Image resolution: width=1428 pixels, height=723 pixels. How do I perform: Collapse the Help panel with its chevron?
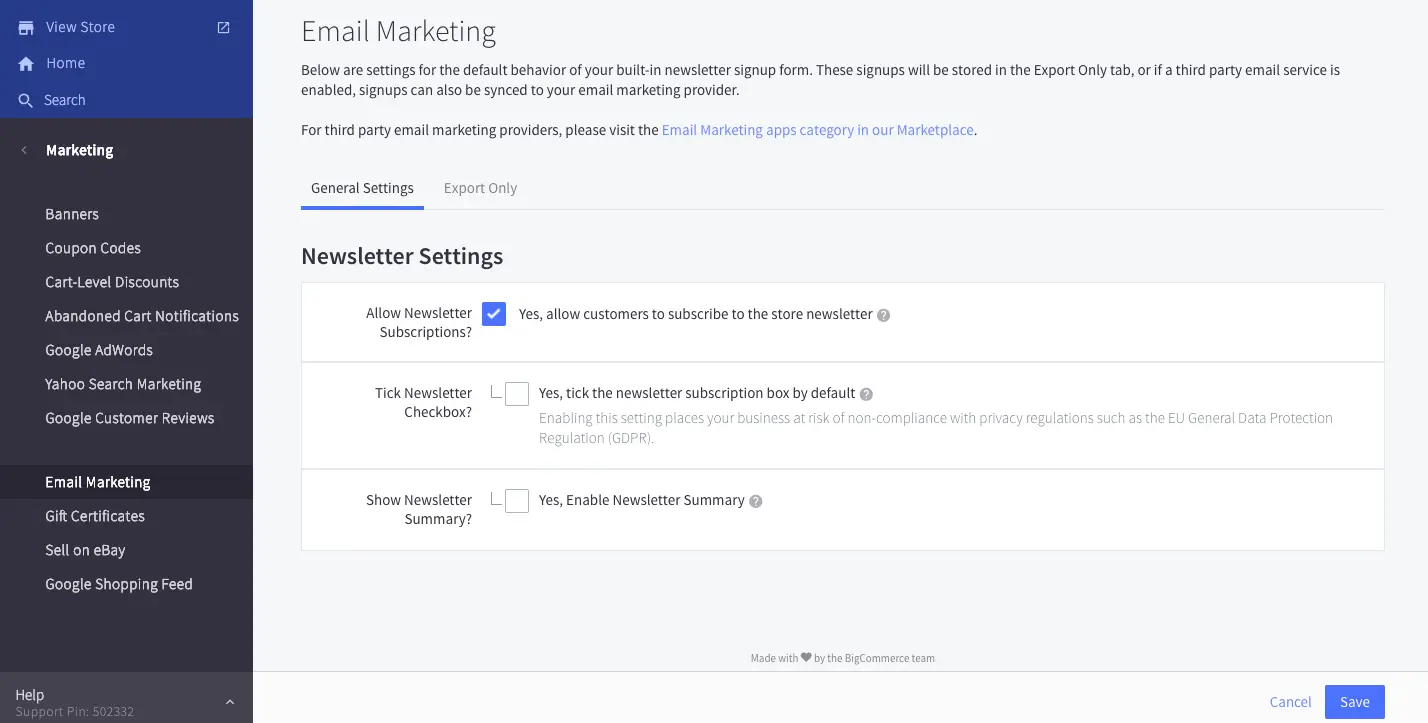pyautogui.click(x=229, y=699)
